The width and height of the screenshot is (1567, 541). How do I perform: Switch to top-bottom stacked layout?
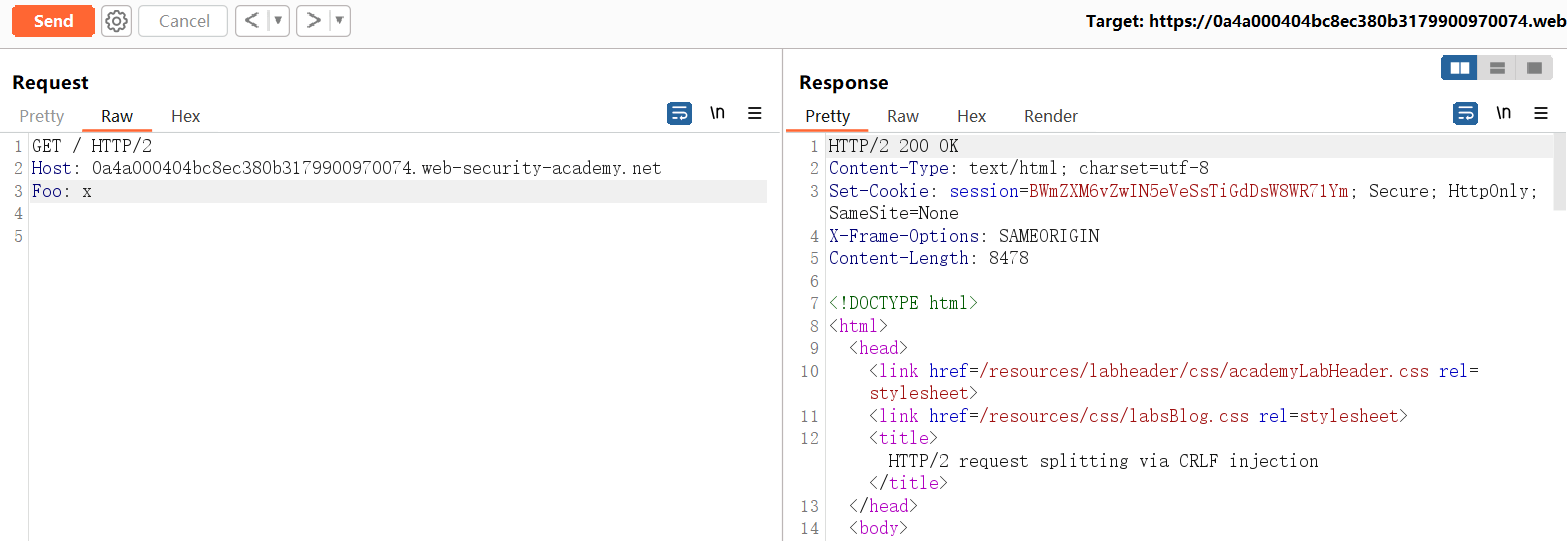[x=1497, y=68]
